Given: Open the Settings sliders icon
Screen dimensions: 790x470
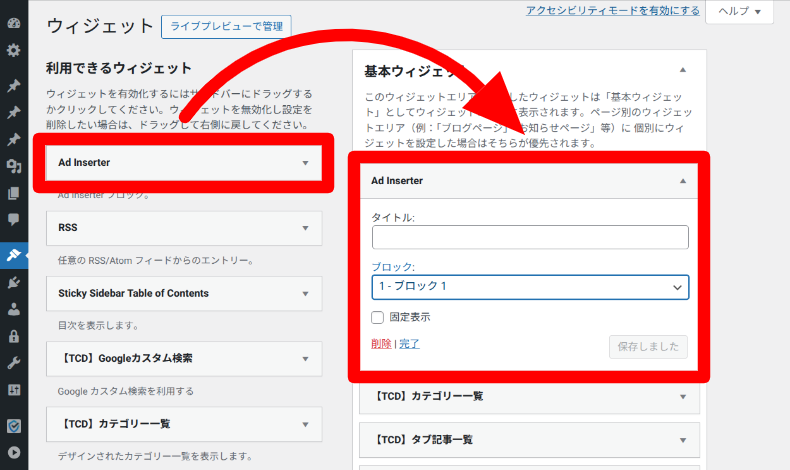Looking at the screenshot, I should (x=14, y=389).
